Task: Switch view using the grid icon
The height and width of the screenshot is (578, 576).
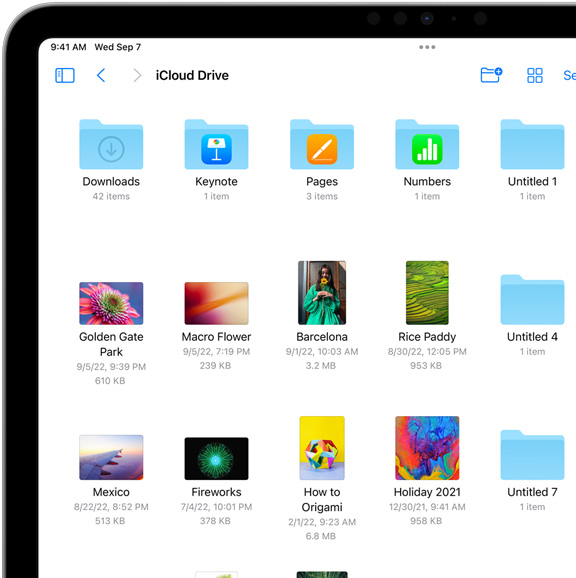Action: point(534,76)
